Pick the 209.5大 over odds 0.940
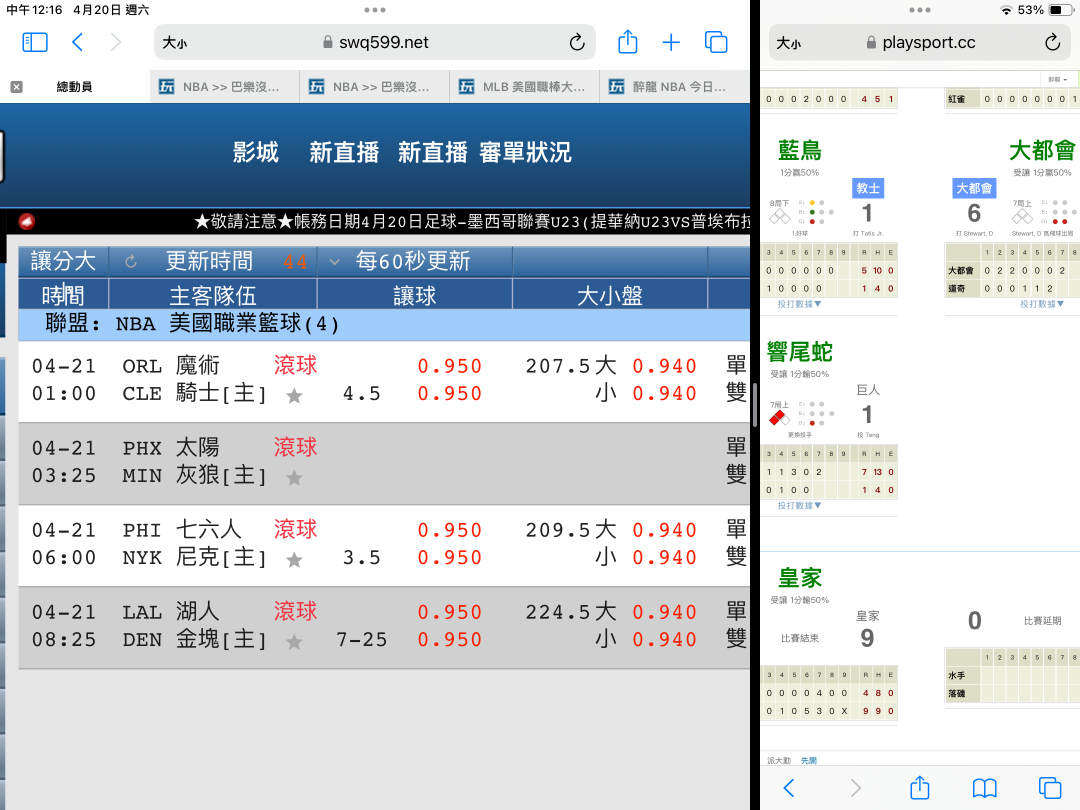 pos(665,530)
